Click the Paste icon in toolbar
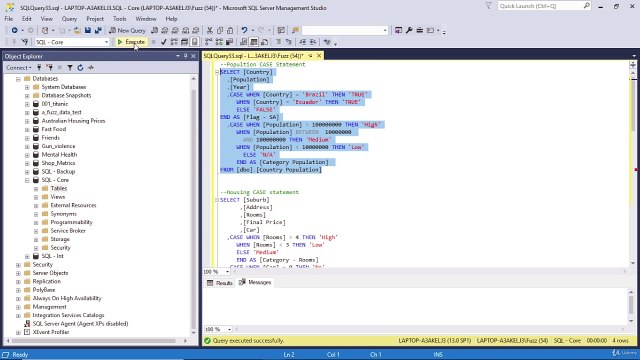 pyautogui.click(x=230, y=30)
